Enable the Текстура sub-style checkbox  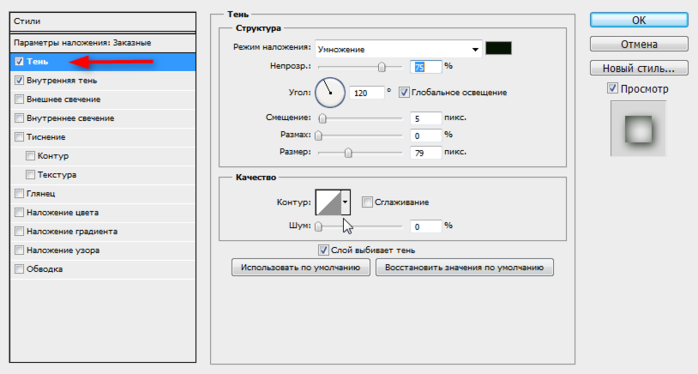tap(30, 175)
